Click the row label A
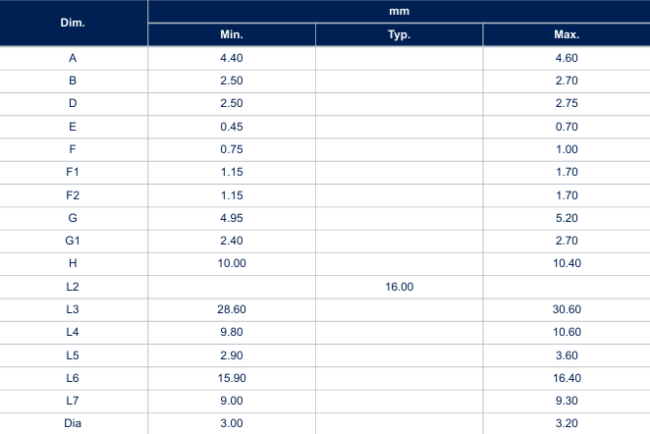Image resolution: width=650 pixels, height=434 pixels. click(x=73, y=58)
